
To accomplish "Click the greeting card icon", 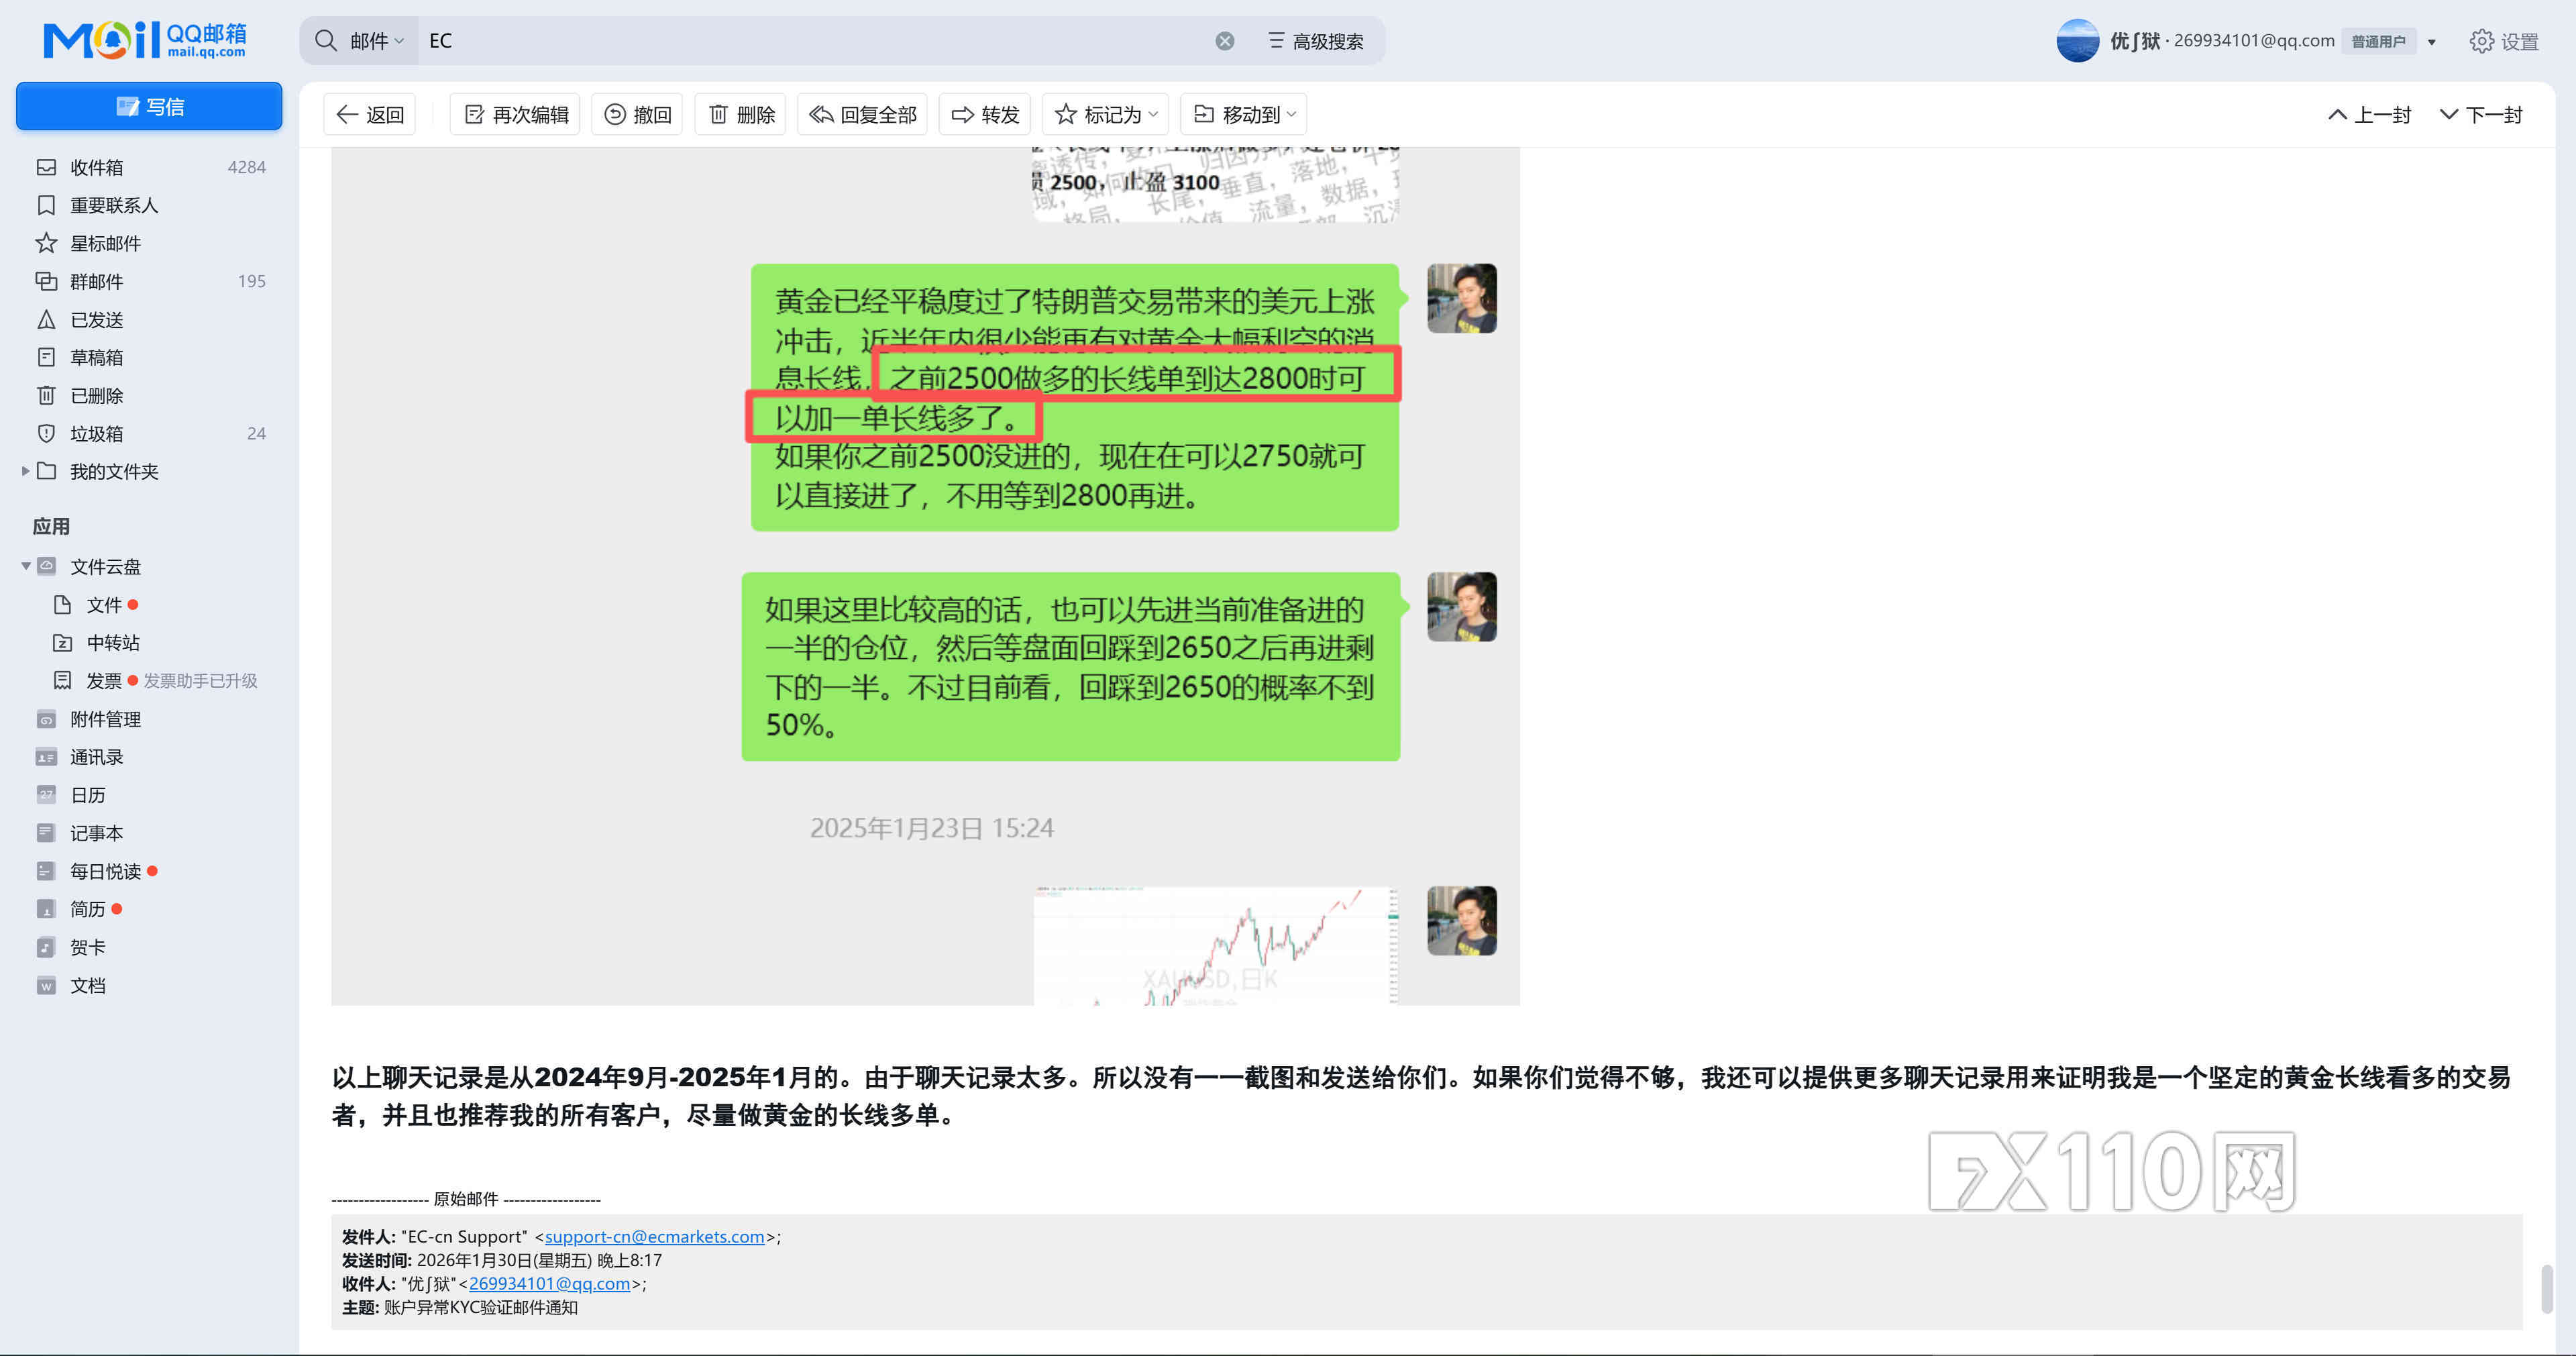I will coord(46,947).
